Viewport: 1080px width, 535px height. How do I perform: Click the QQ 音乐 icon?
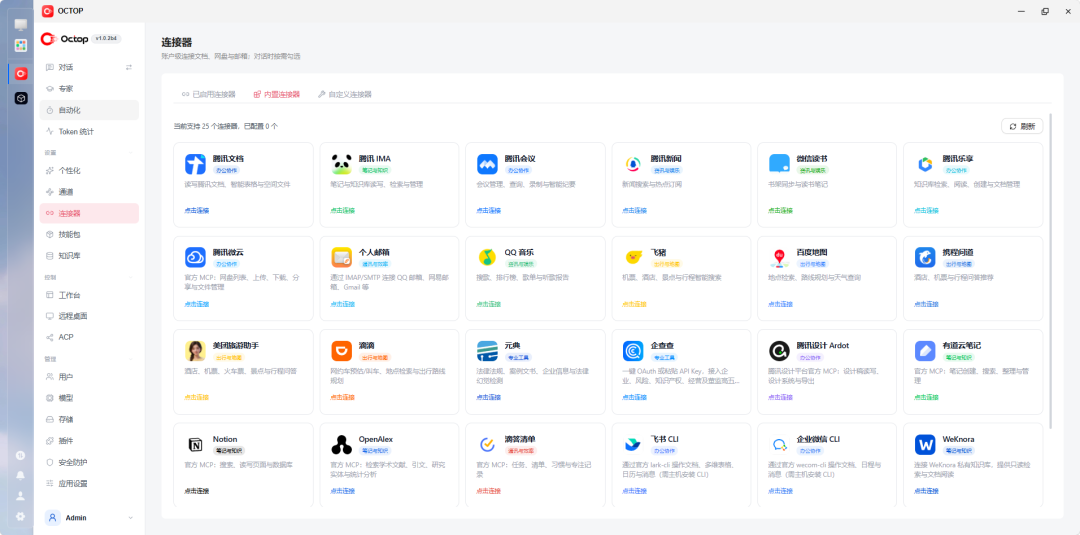coord(488,258)
